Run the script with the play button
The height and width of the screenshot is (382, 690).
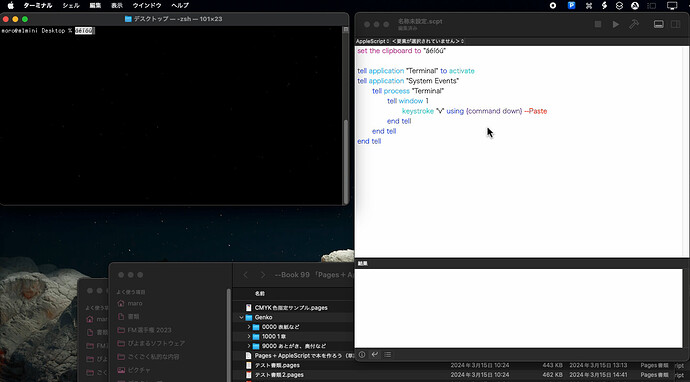click(616, 25)
